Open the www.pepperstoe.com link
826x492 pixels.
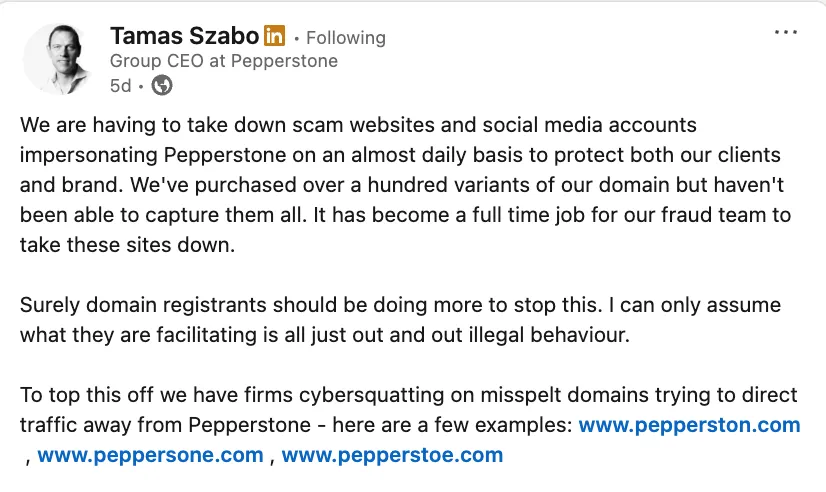click(392, 455)
